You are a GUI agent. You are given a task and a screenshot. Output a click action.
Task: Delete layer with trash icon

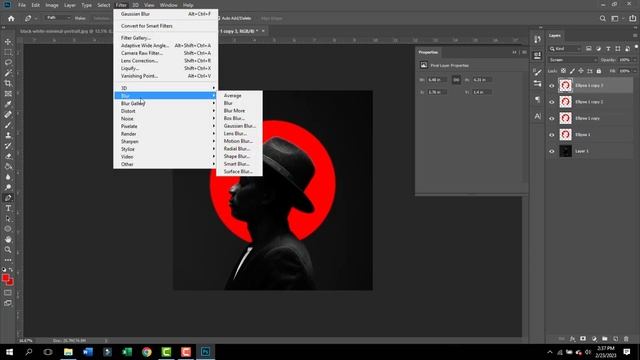coord(626,339)
